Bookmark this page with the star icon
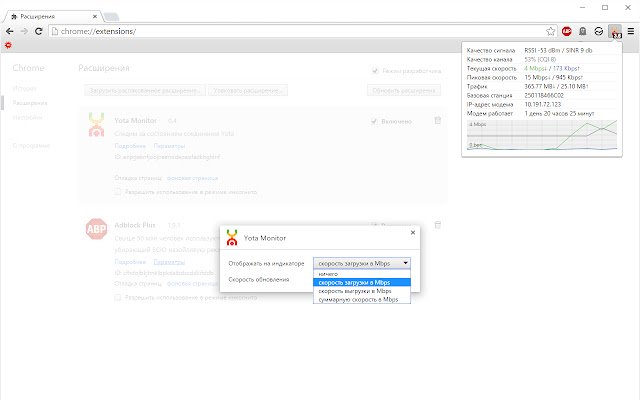This screenshot has width=640, height=400. (x=551, y=31)
